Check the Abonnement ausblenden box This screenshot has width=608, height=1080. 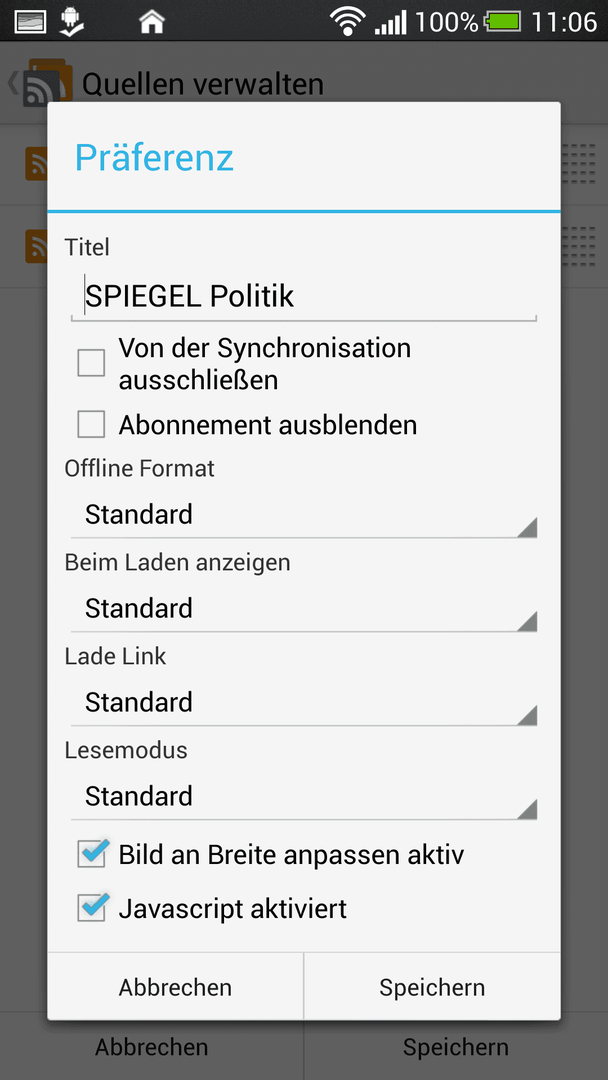(91, 424)
